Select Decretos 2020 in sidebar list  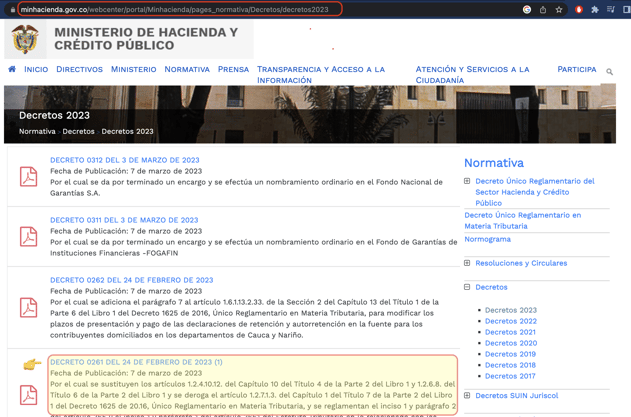(x=511, y=343)
